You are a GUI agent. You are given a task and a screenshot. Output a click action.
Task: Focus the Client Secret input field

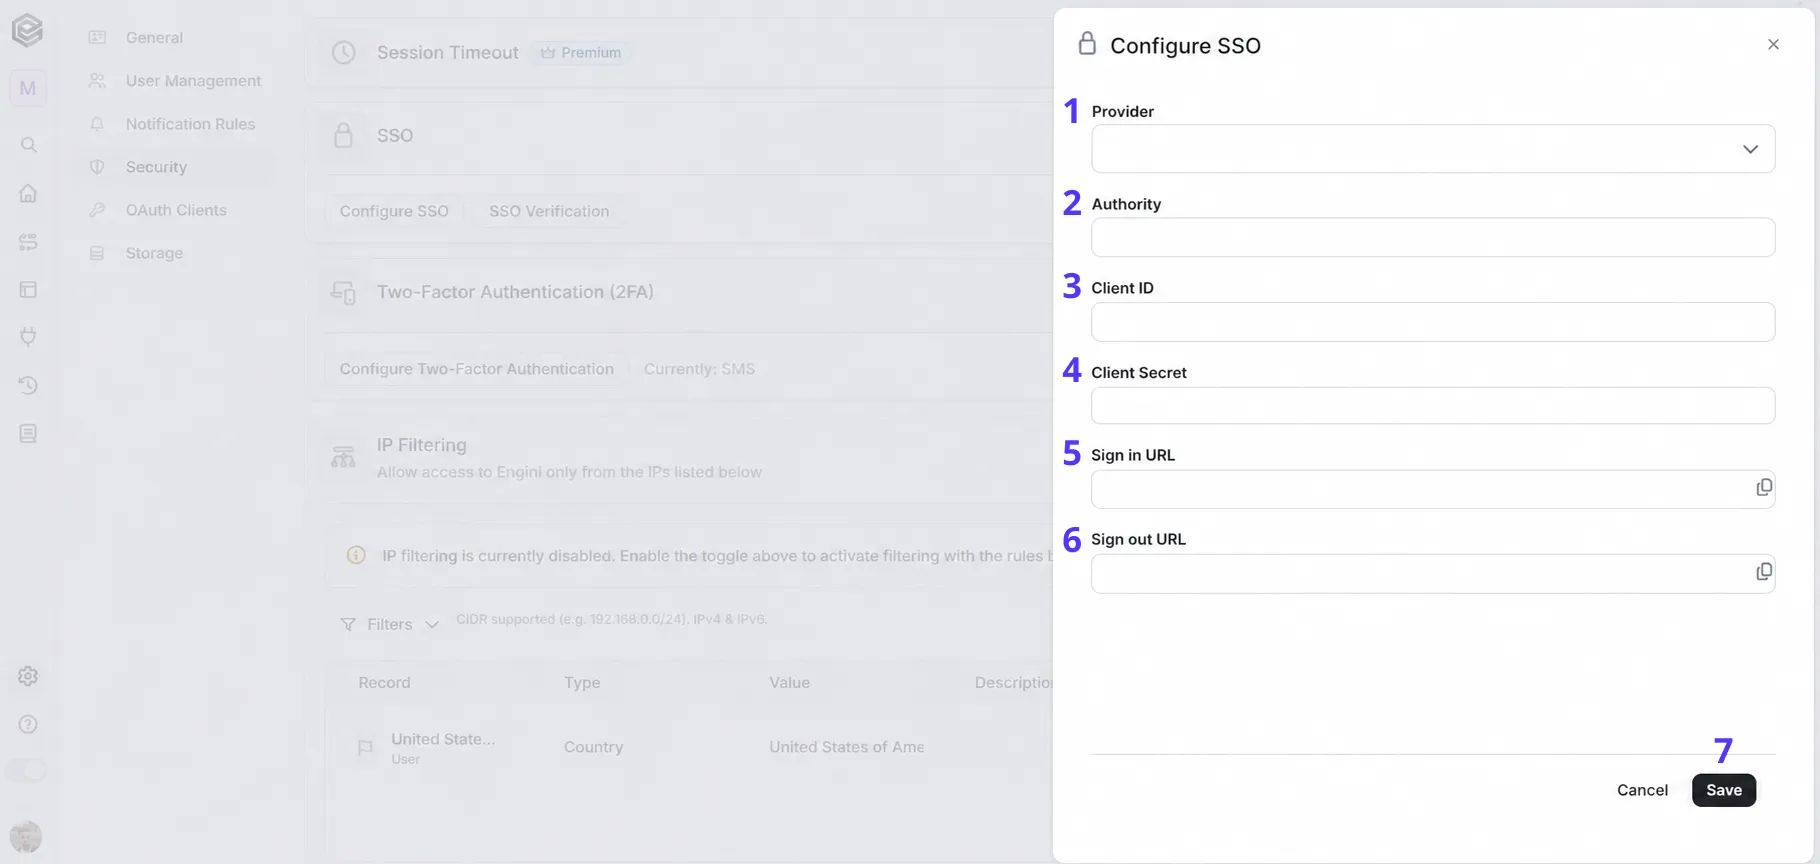[1433, 405]
